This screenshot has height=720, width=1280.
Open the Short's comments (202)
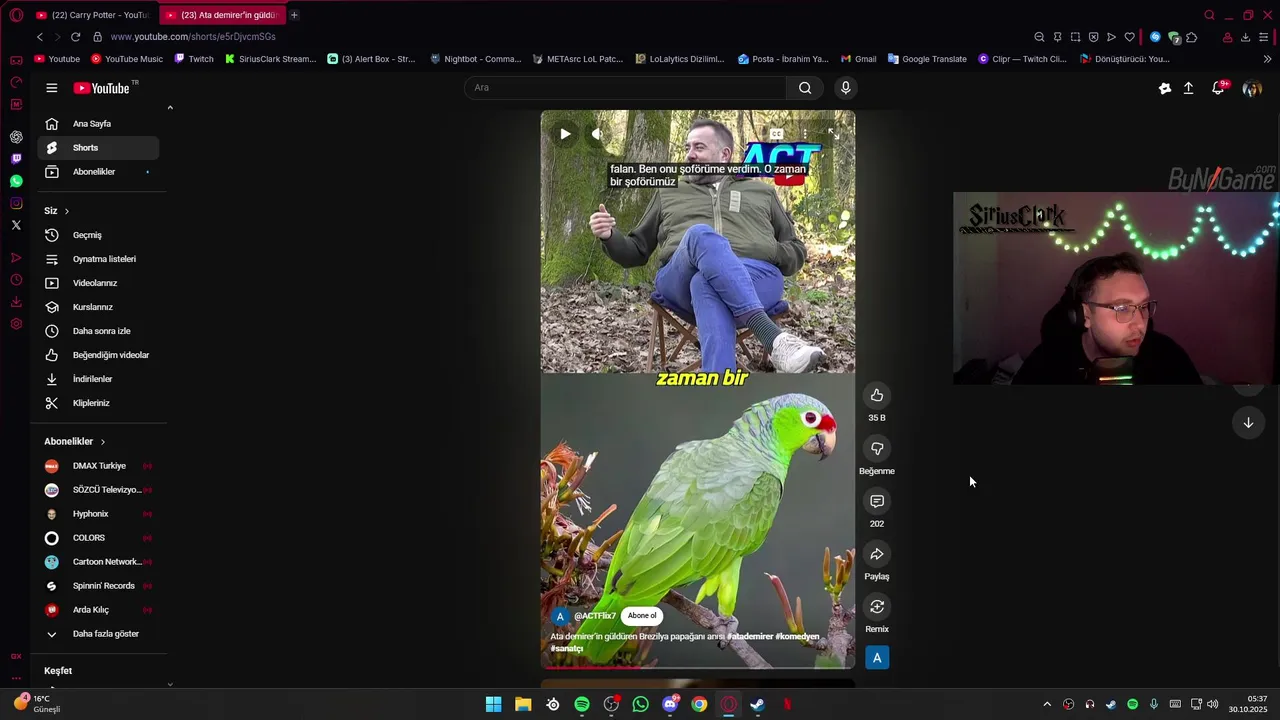877,501
